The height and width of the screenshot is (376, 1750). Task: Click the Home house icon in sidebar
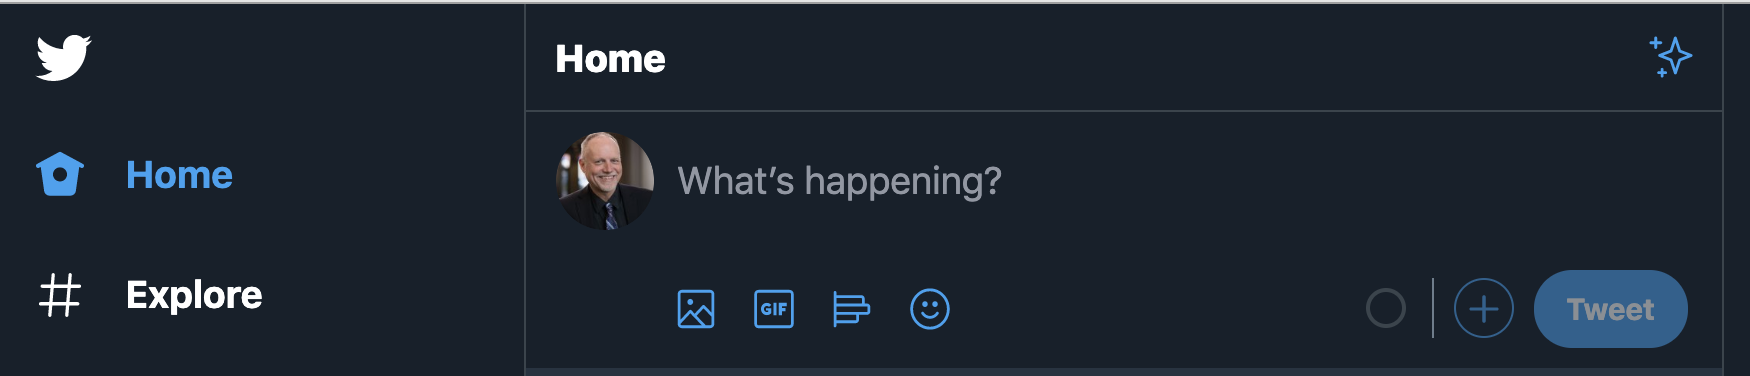coord(60,174)
